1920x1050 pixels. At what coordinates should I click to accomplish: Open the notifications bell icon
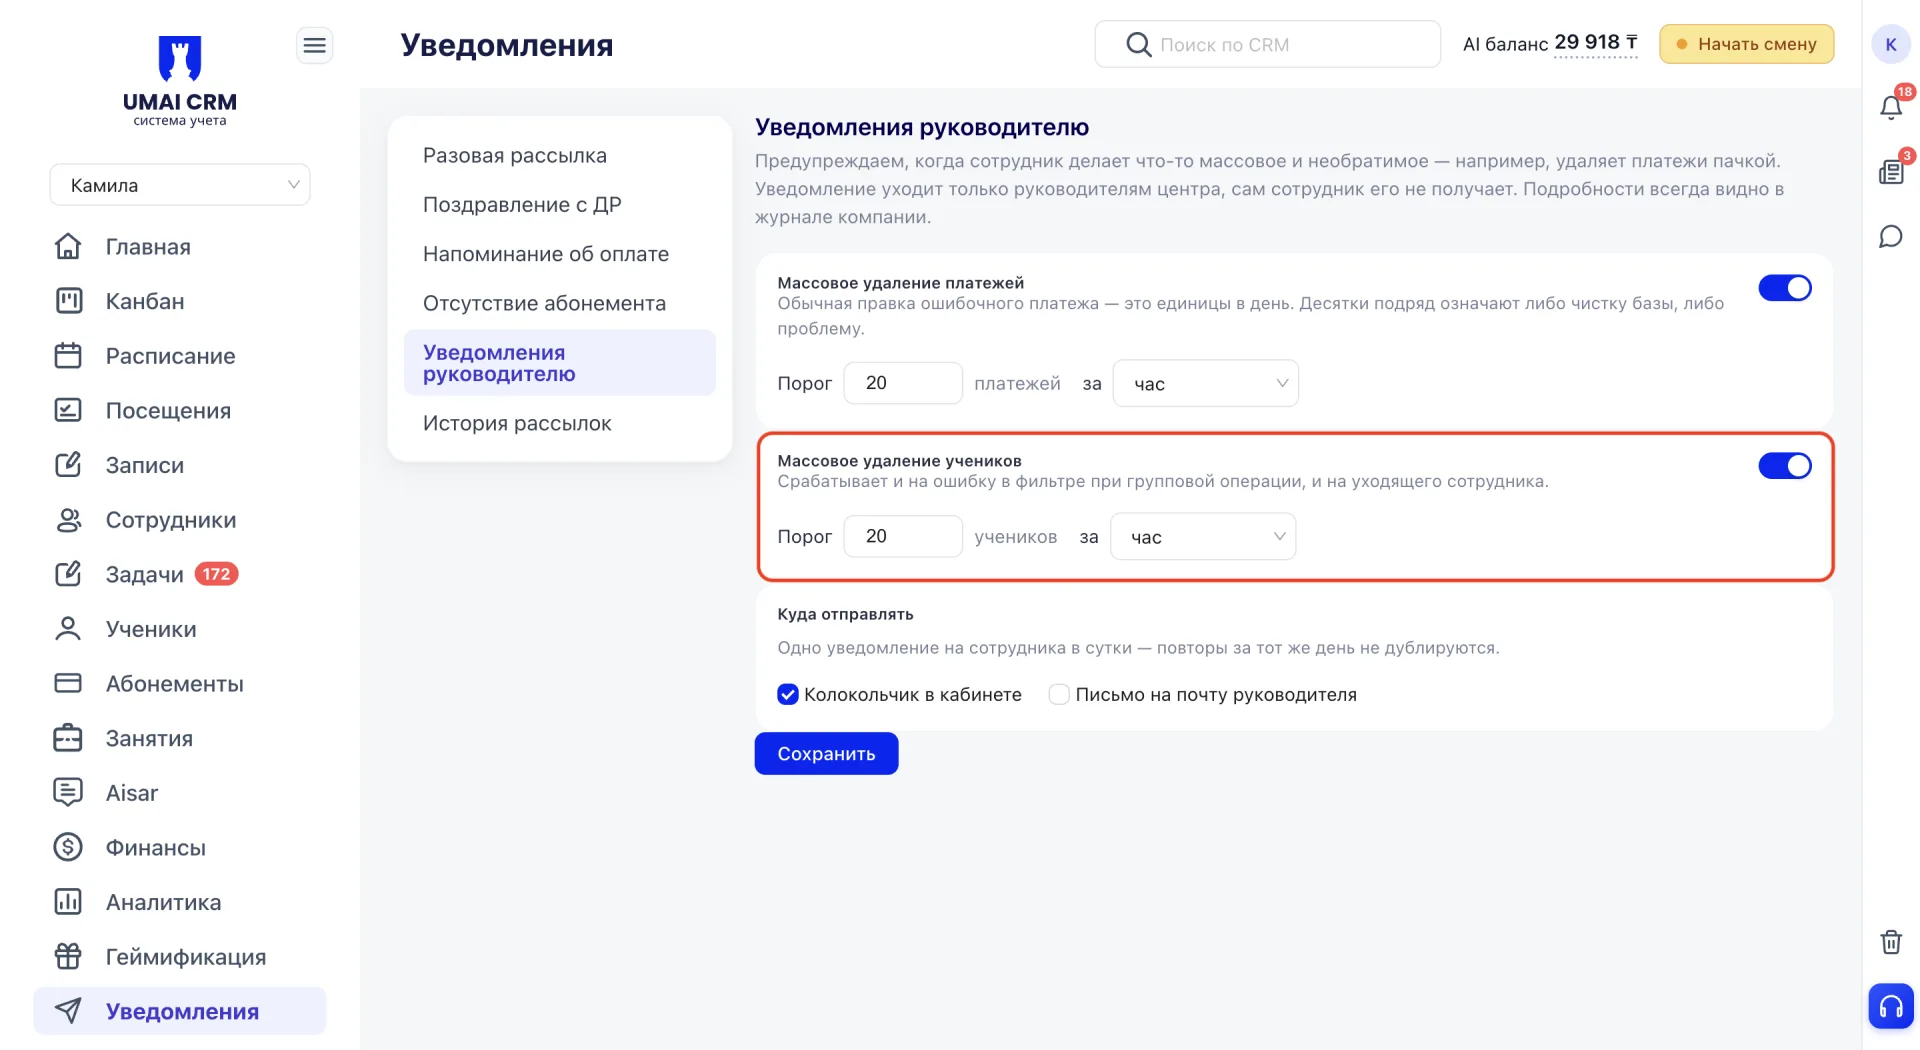coord(1890,107)
